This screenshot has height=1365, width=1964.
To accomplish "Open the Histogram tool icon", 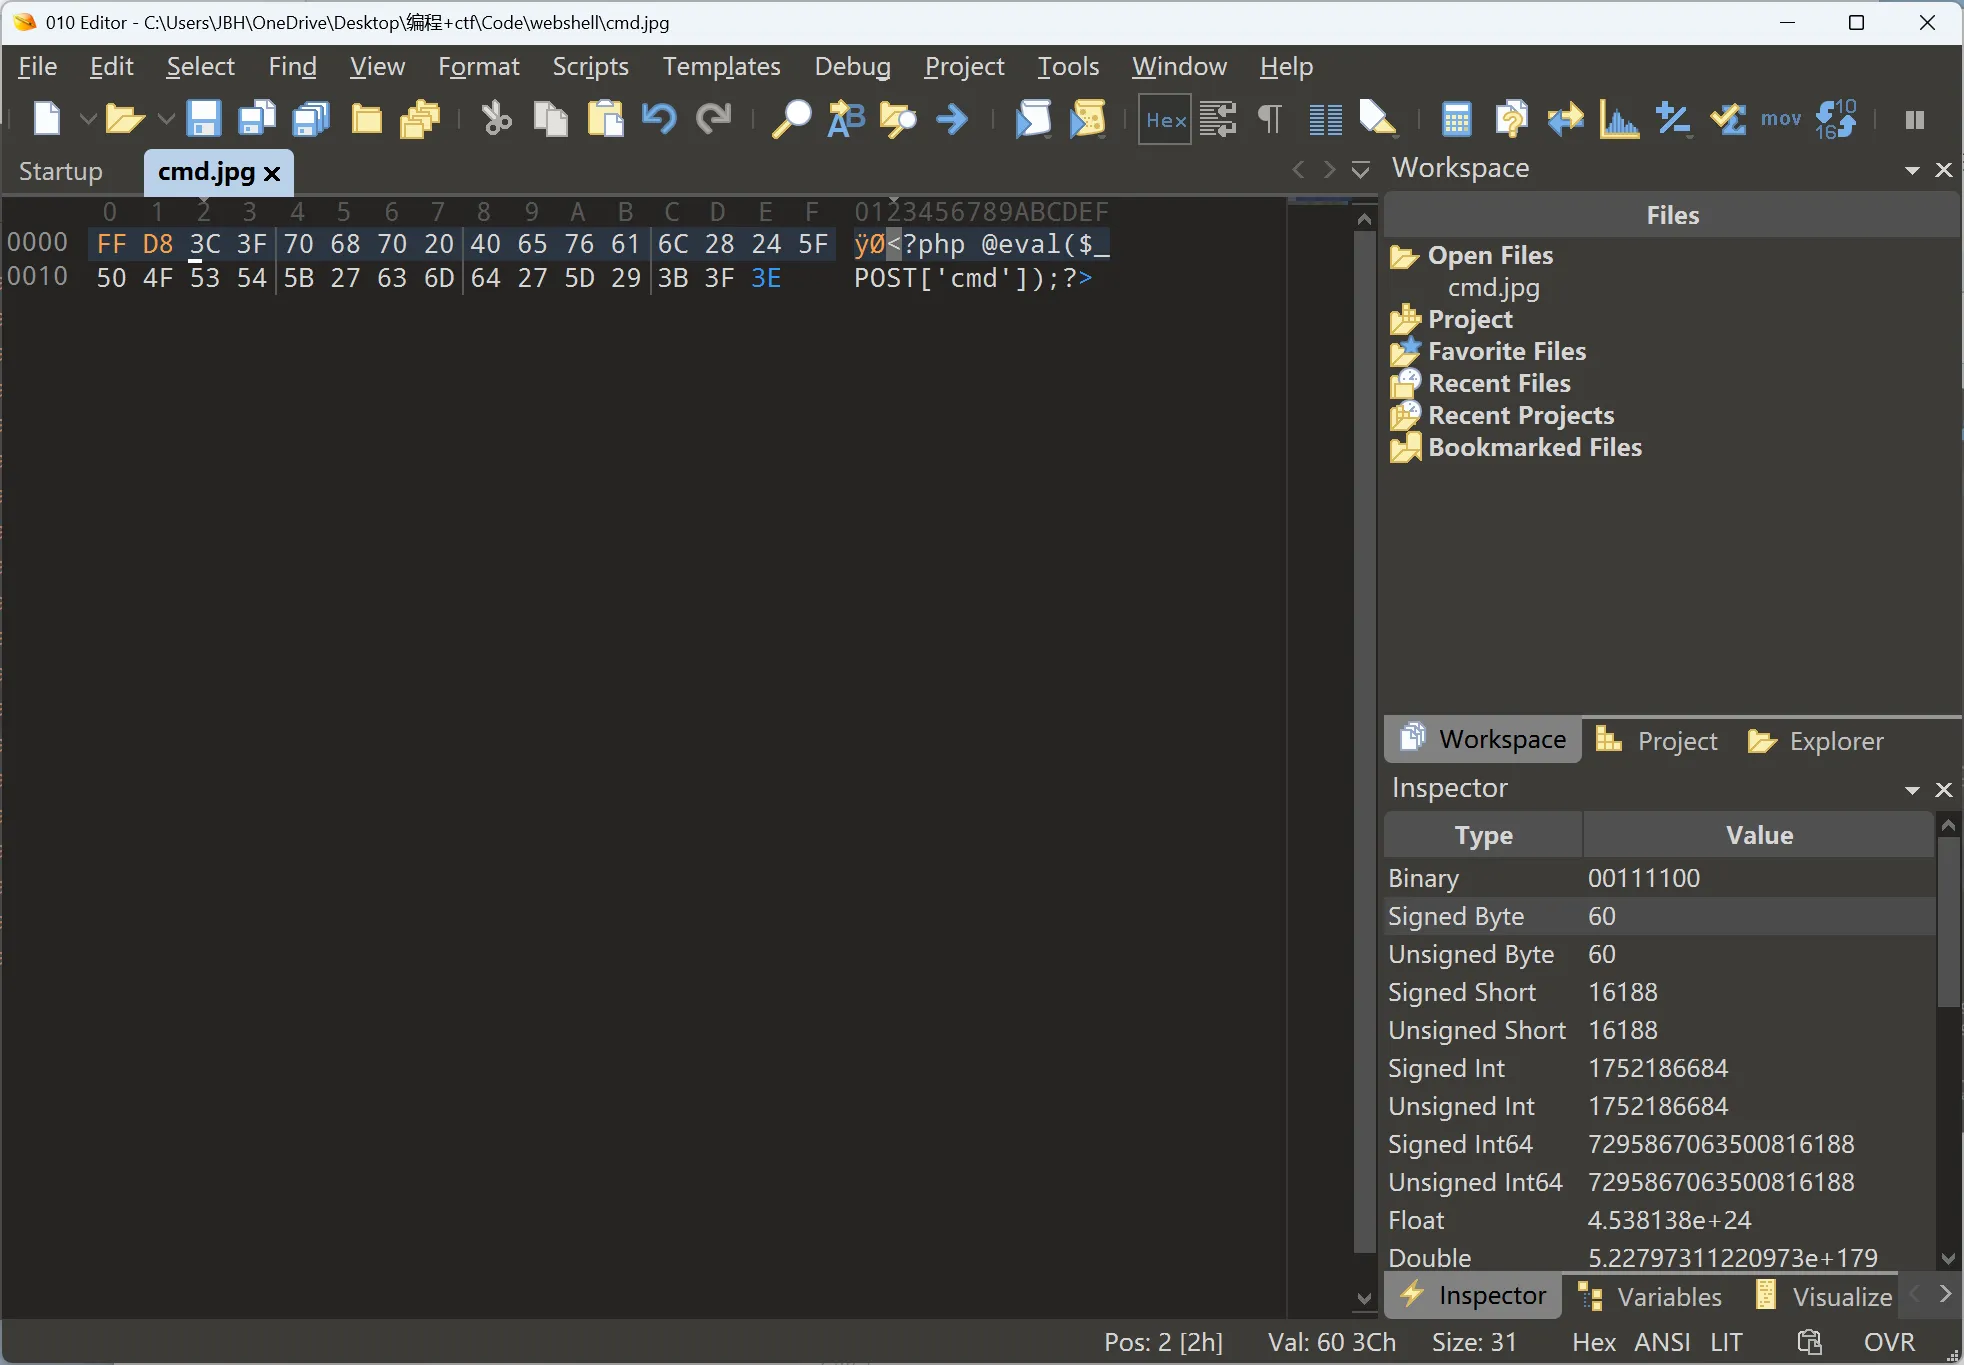I will coord(1619,119).
